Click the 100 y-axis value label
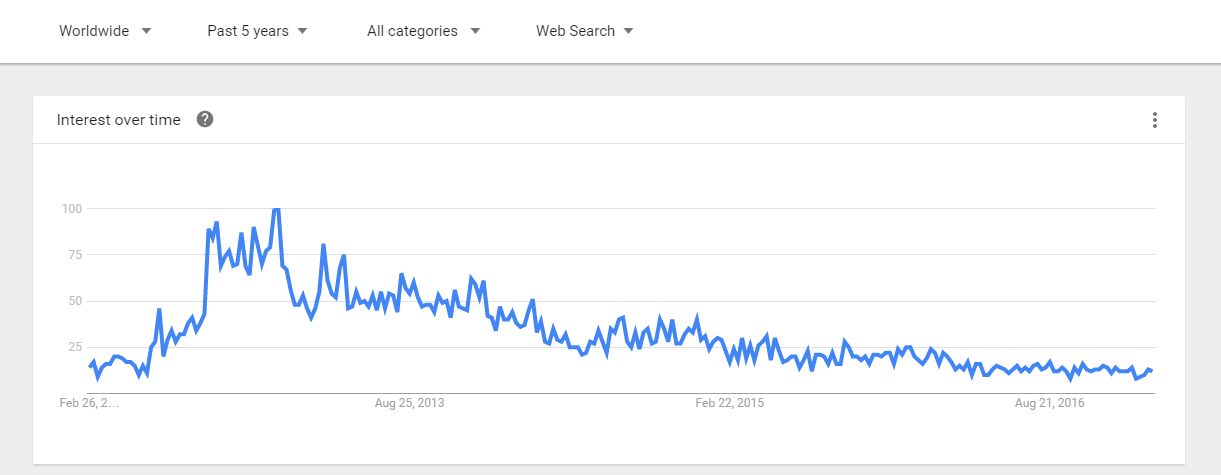This screenshot has width=1221, height=475. [71, 209]
